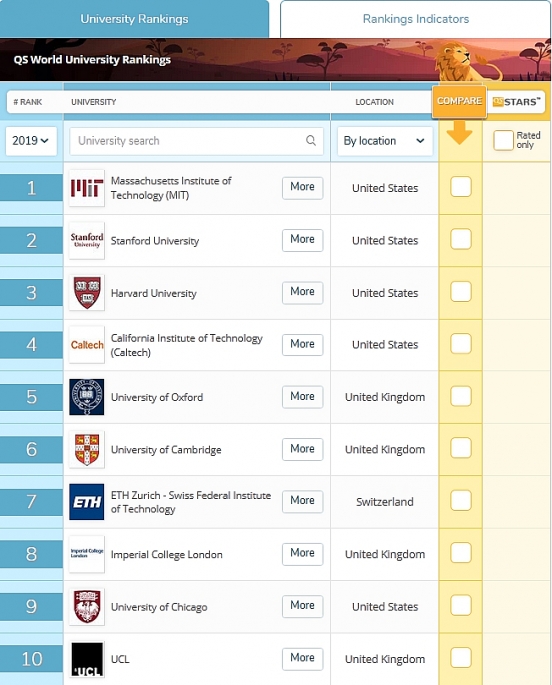552x685 pixels.
Task: Click More for Stanford University
Action: click(303, 239)
